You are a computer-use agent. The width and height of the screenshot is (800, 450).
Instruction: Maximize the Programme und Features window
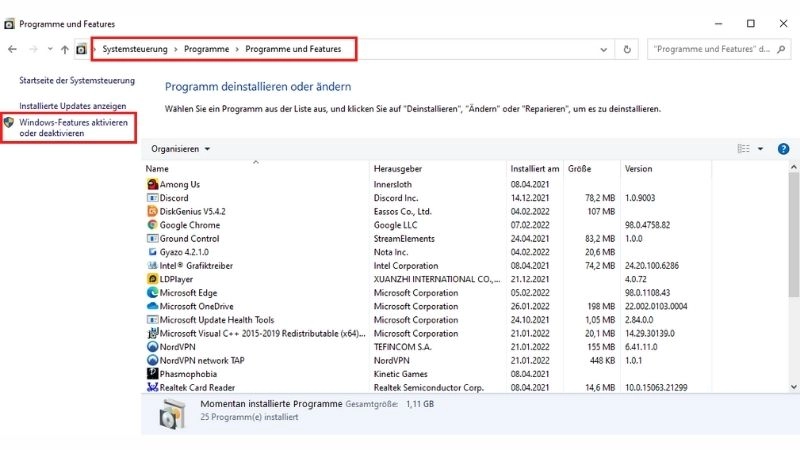click(751, 23)
